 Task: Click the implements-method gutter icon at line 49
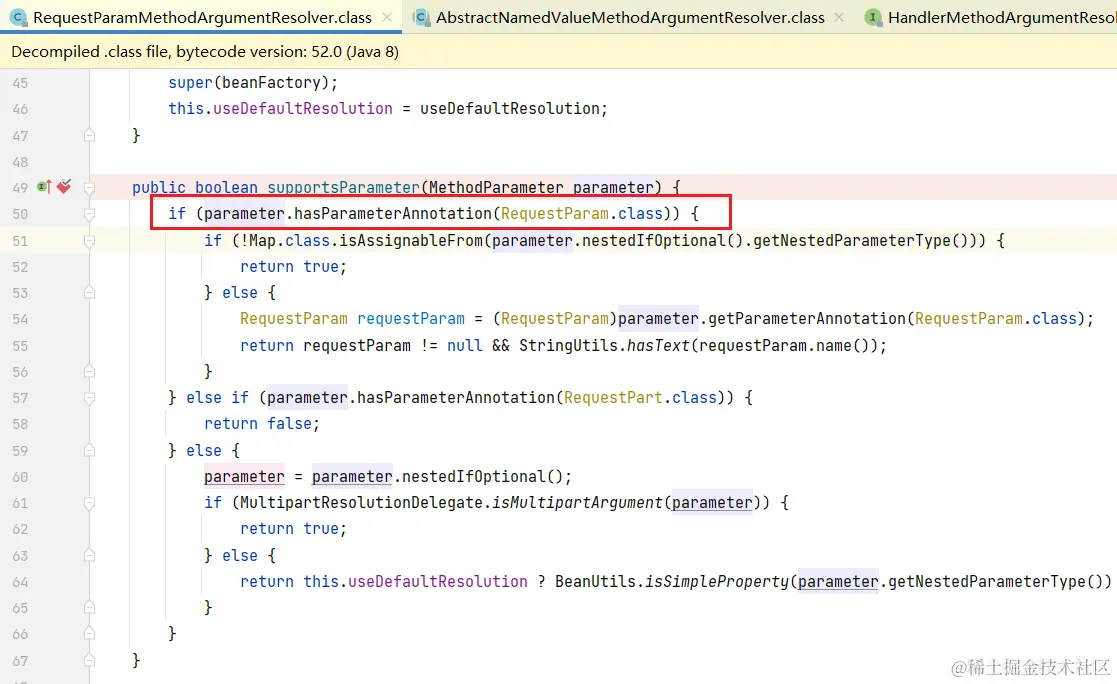[44, 187]
